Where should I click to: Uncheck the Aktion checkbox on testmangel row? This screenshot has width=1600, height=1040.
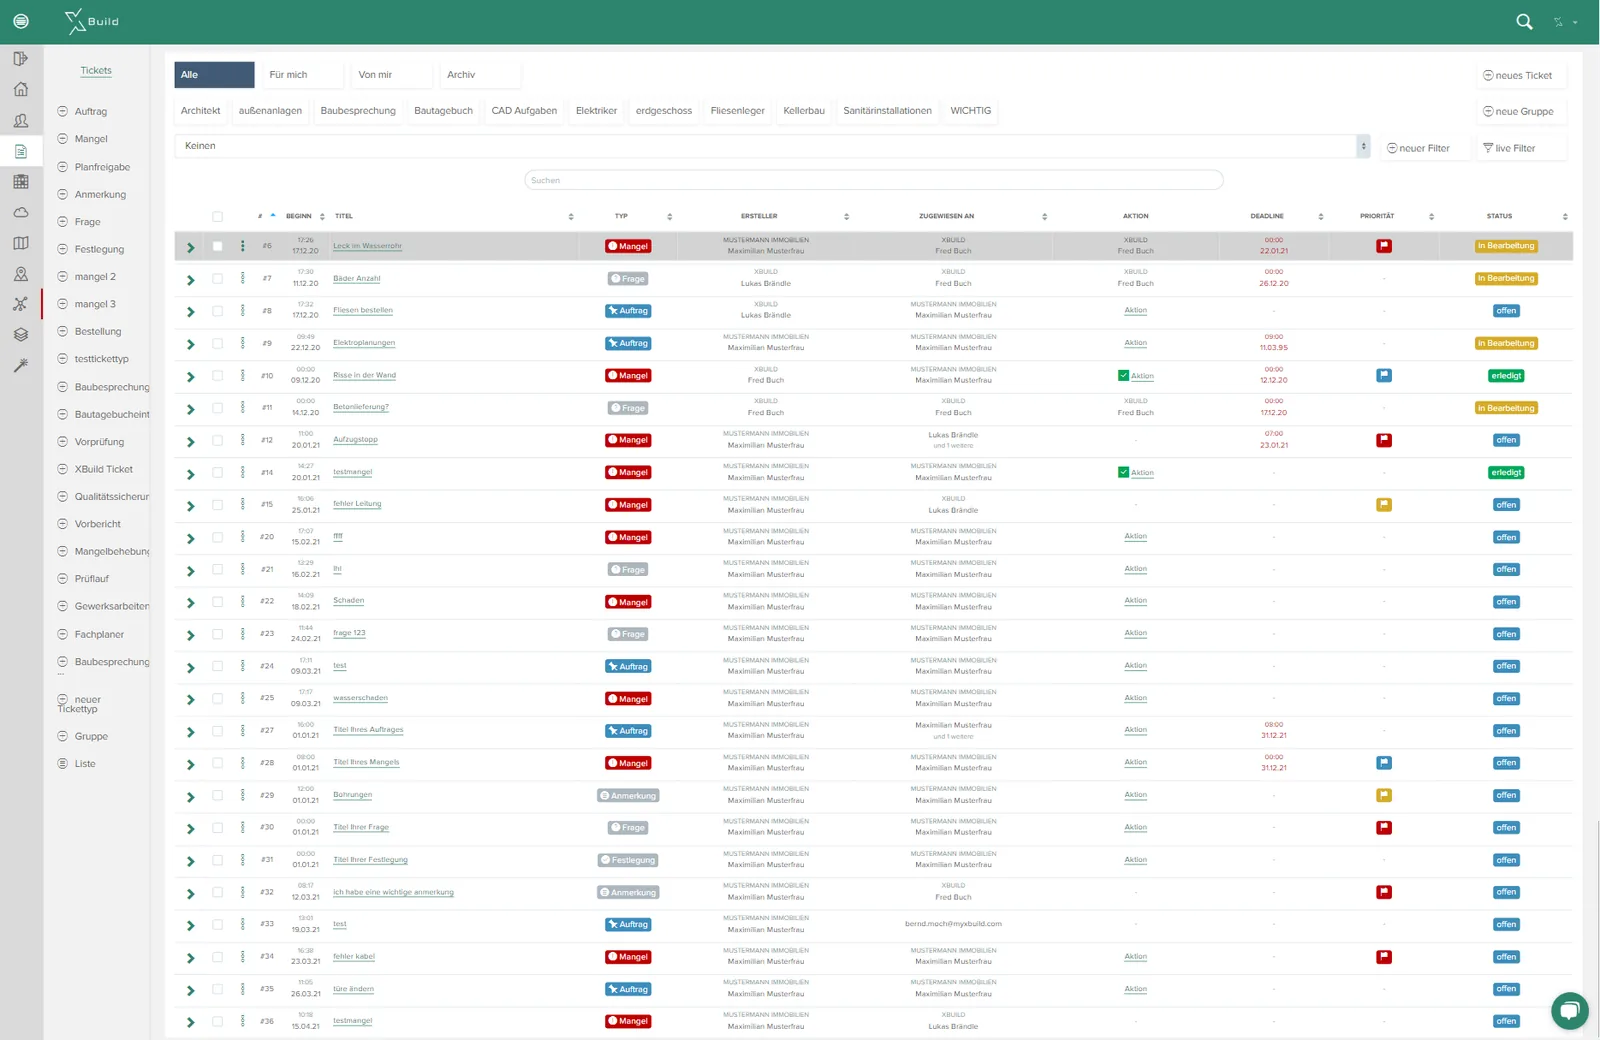[x=1123, y=472]
